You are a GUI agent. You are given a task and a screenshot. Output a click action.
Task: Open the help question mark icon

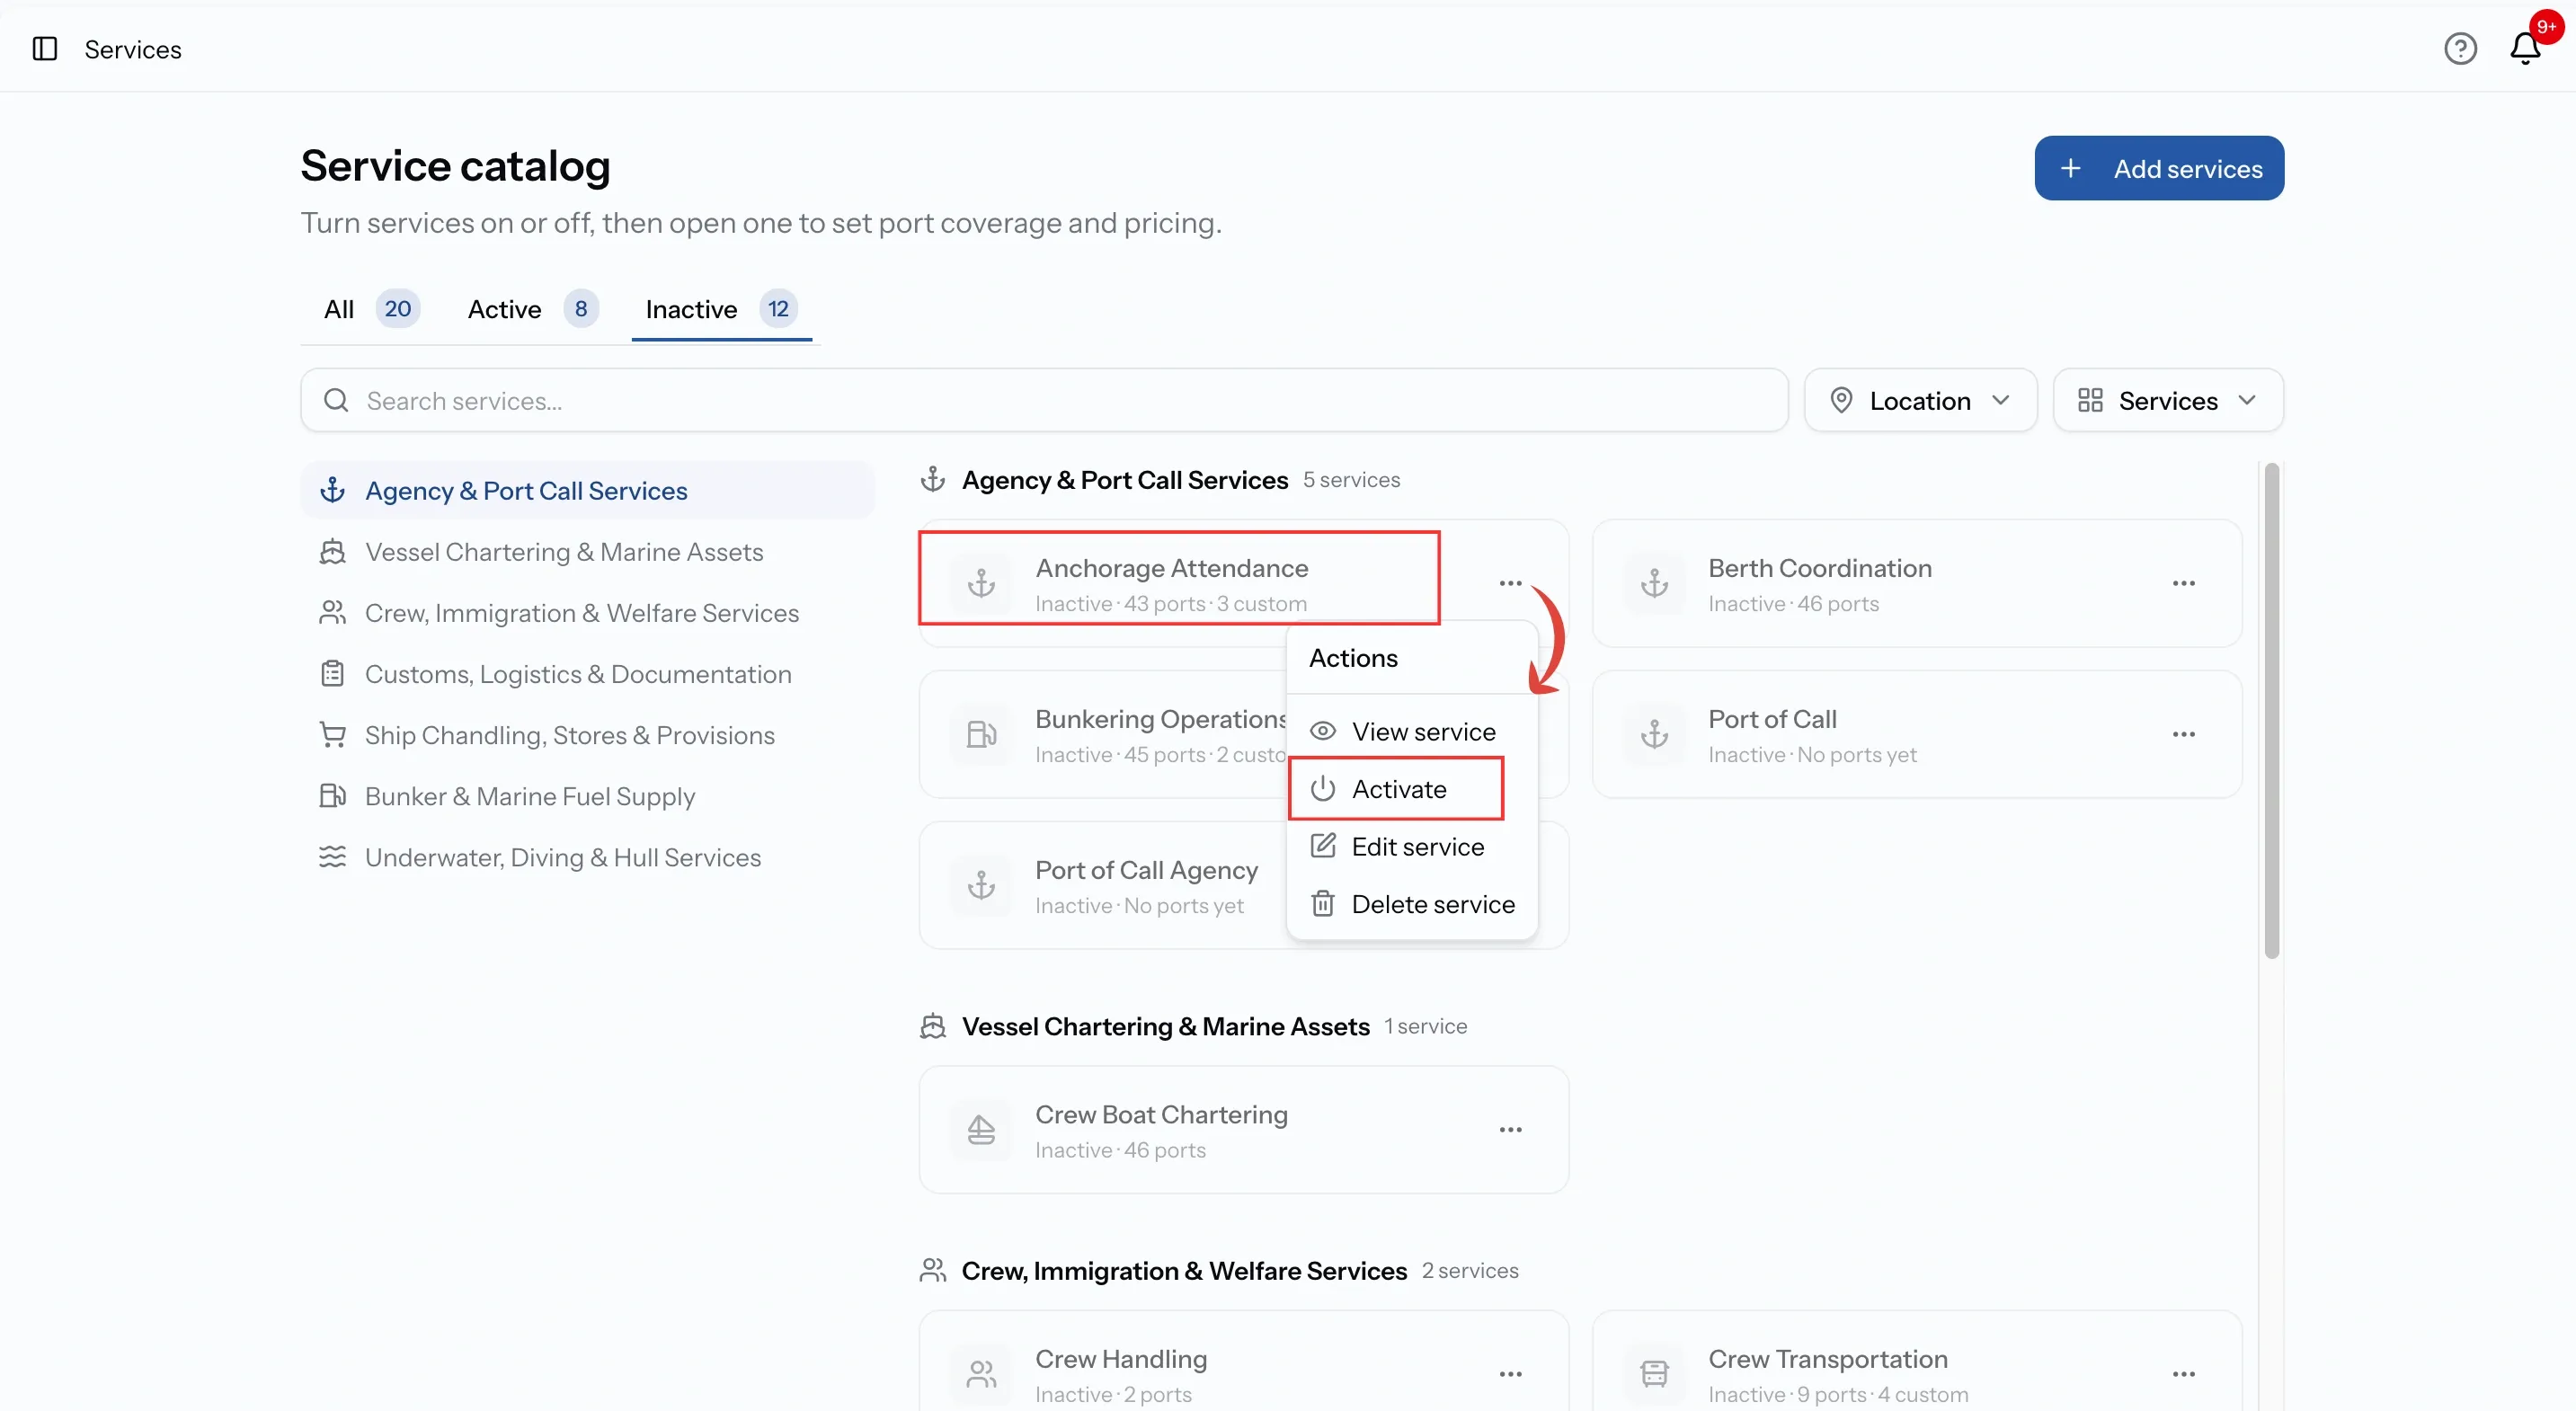click(2460, 49)
